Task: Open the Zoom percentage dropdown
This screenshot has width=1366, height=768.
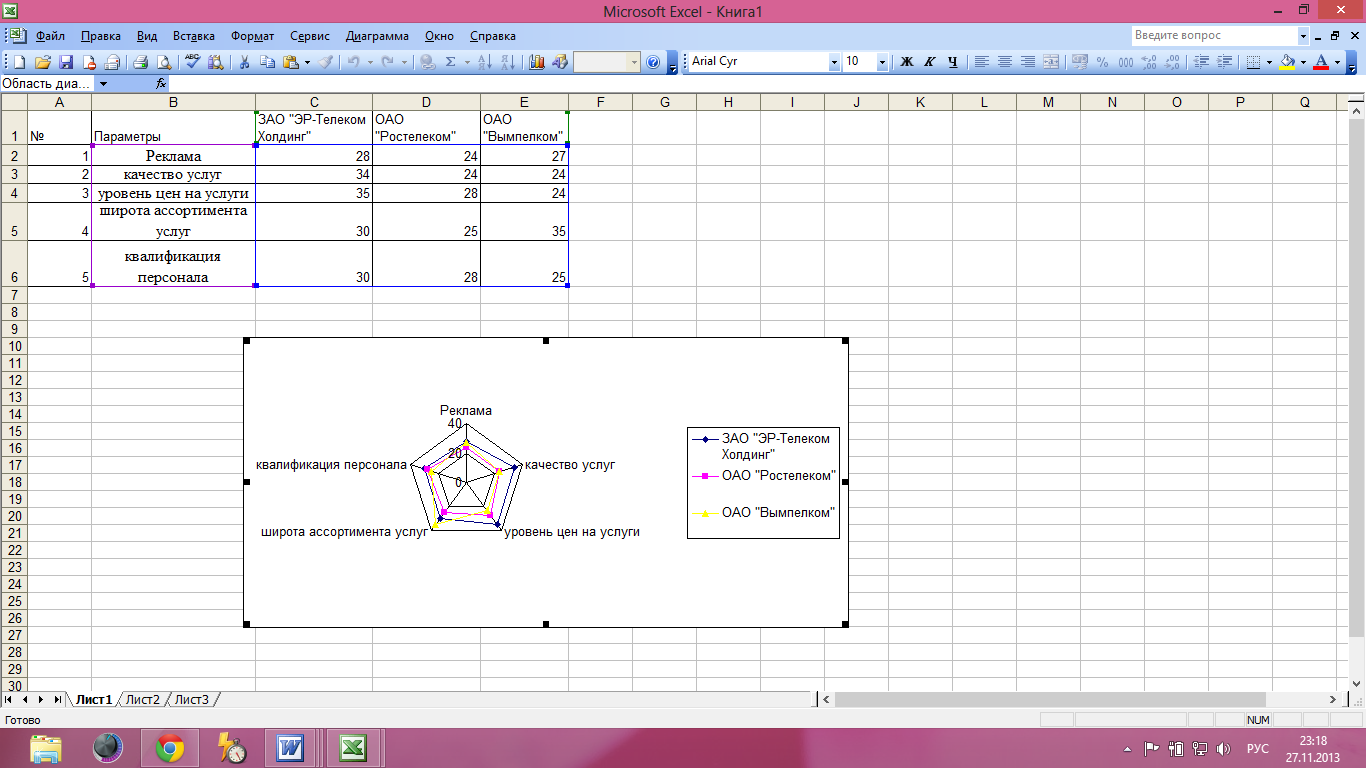Action: [634, 62]
